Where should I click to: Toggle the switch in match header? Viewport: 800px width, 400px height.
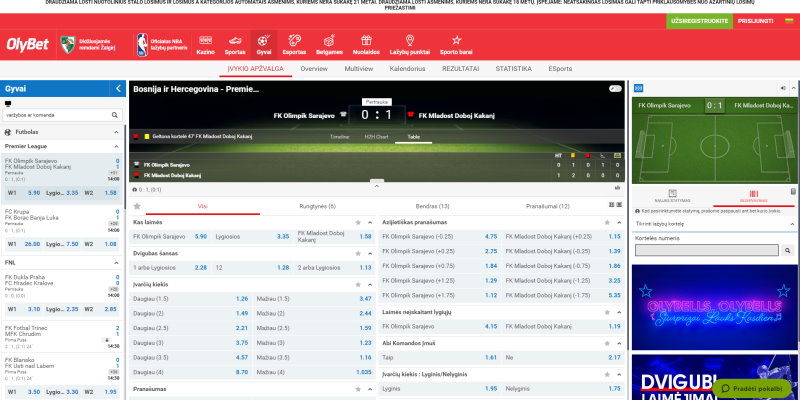click(x=615, y=89)
